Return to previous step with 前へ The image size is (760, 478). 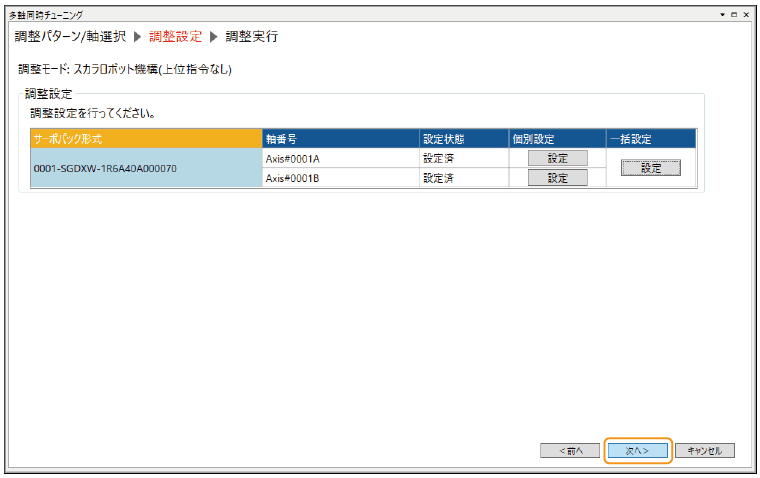coord(569,451)
